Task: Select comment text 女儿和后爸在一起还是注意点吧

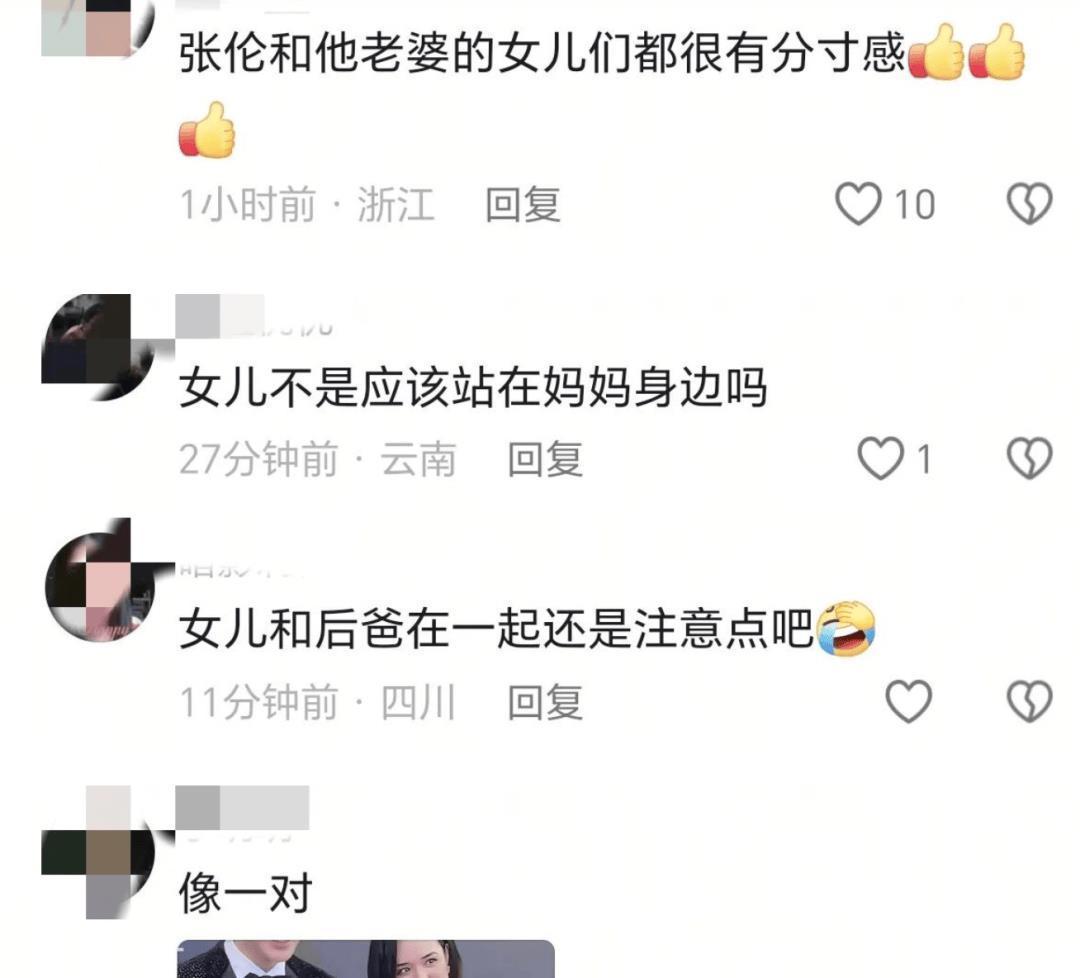Action: 497,629
